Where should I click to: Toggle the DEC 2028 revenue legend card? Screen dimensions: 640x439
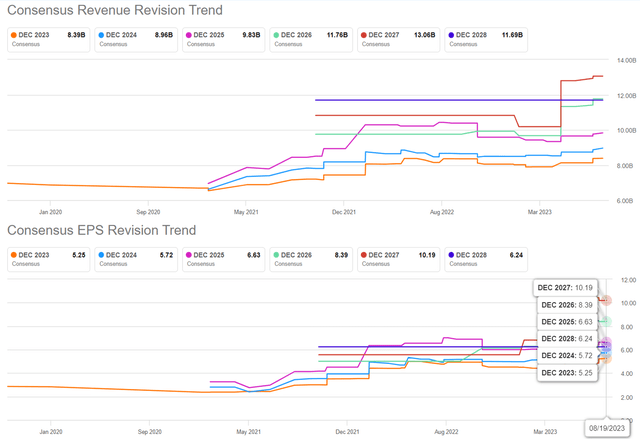(x=486, y=40)
